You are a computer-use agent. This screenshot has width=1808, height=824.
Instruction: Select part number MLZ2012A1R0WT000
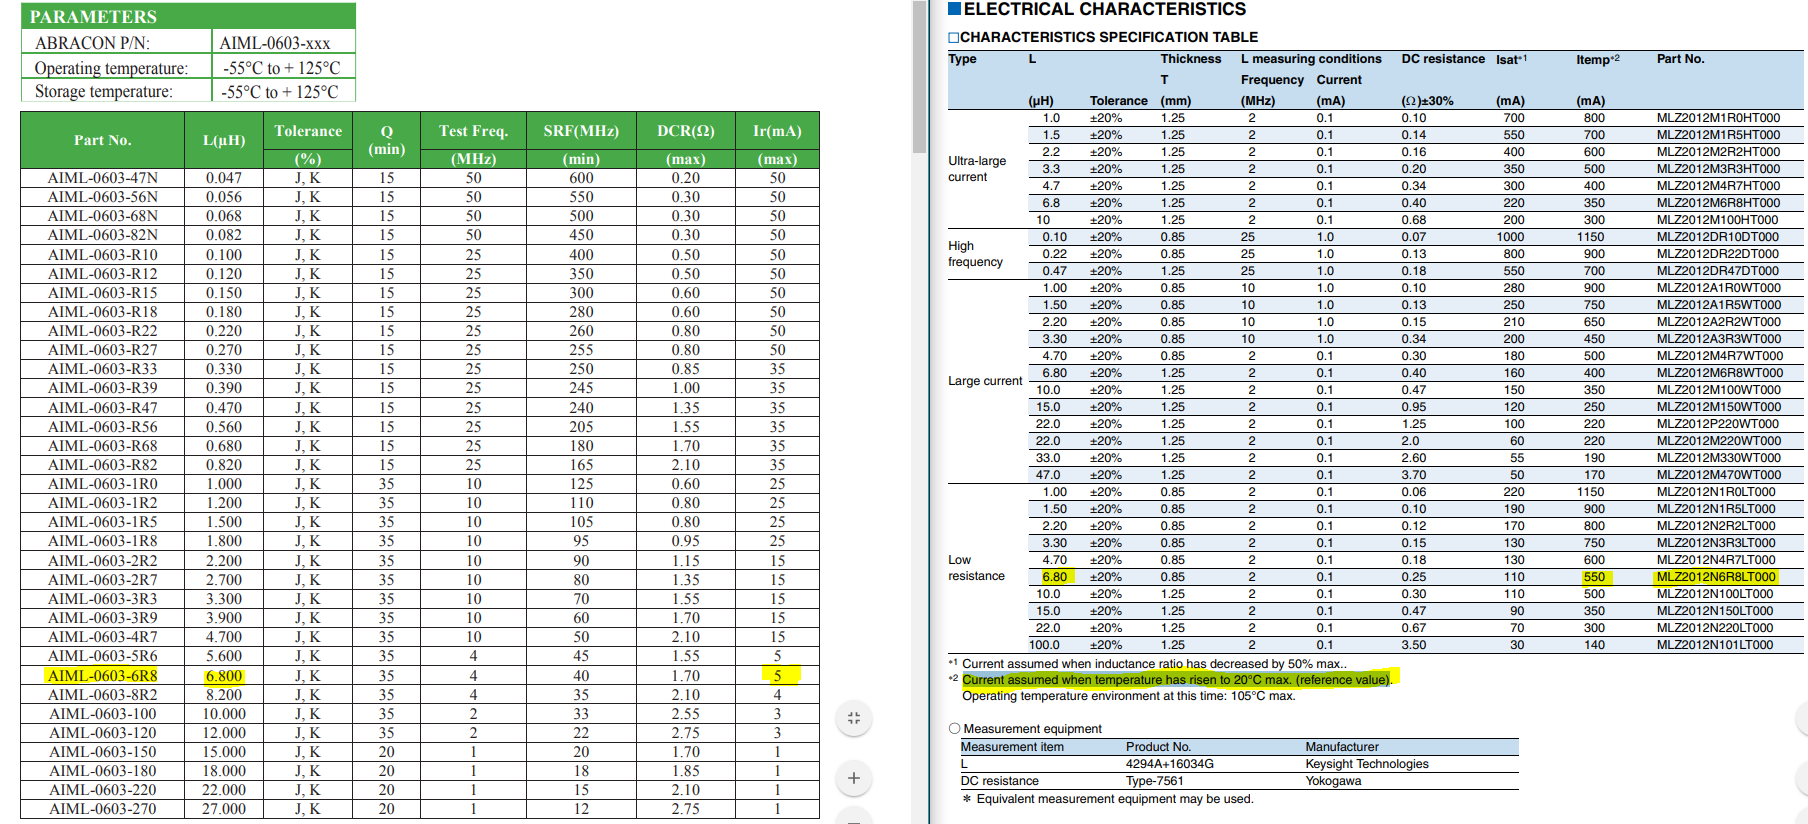(1718, 288)
